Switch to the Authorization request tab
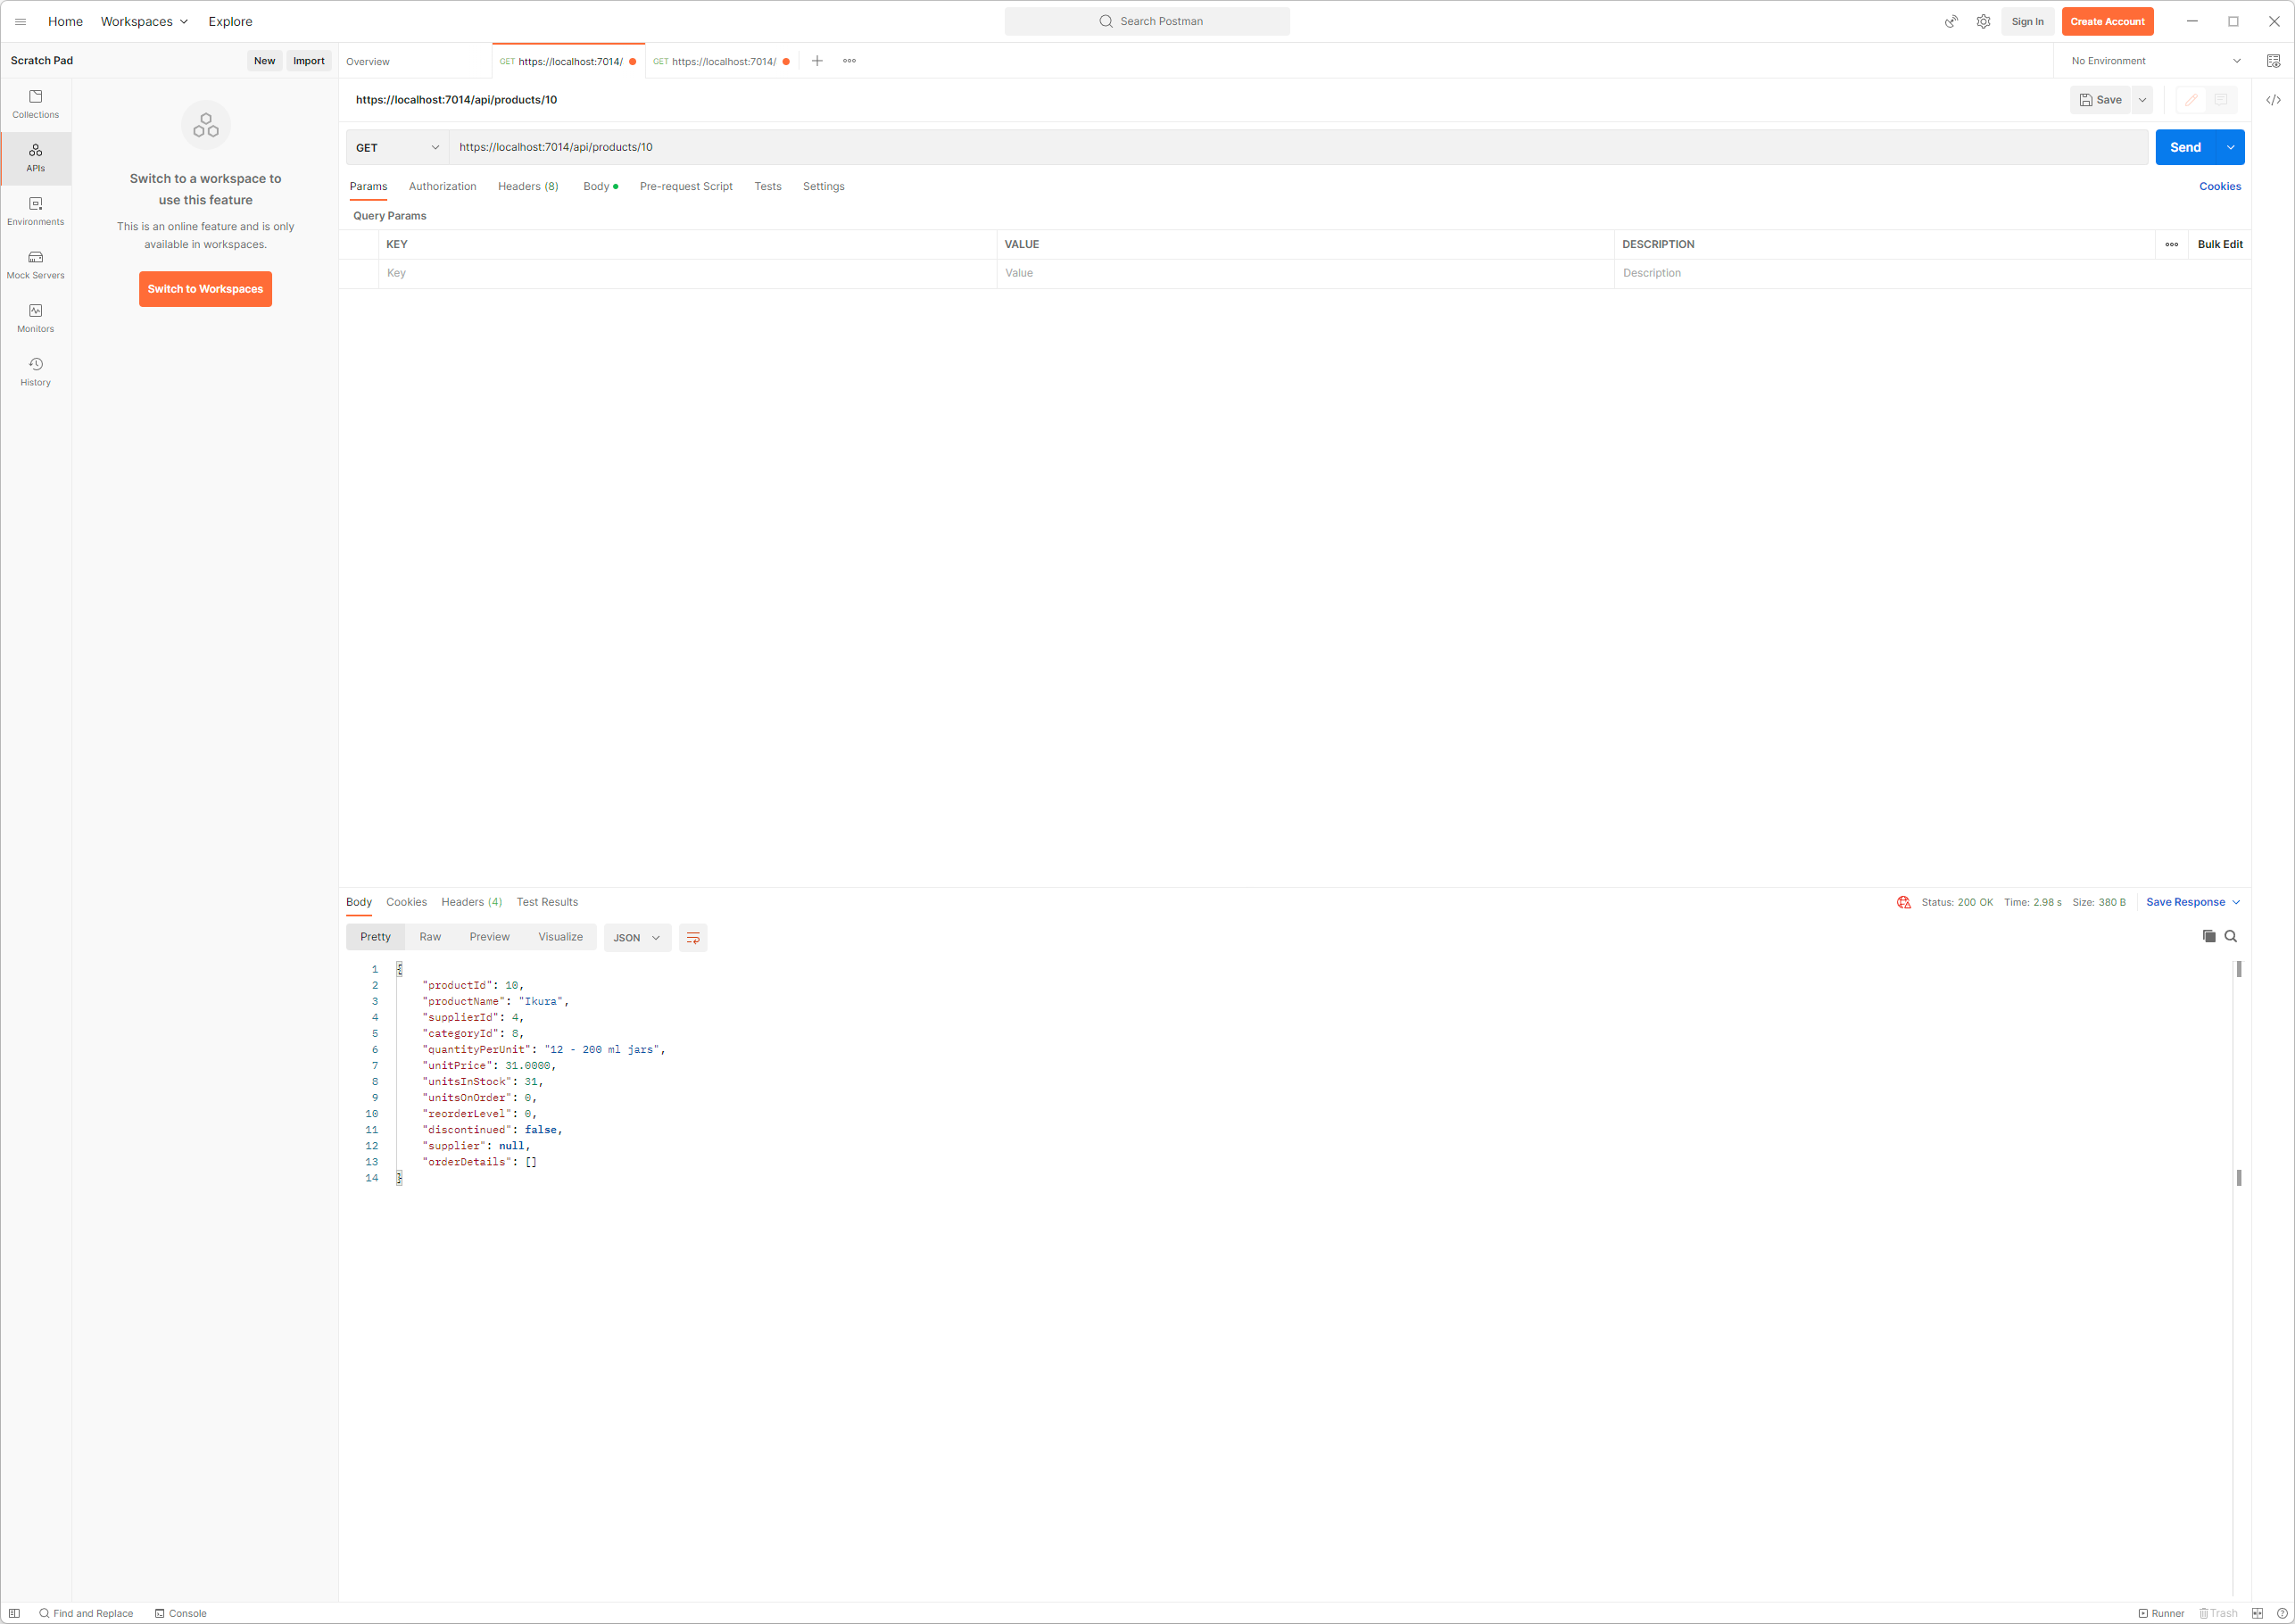This screenshot has width=2295, height=1624. (442, 186)
